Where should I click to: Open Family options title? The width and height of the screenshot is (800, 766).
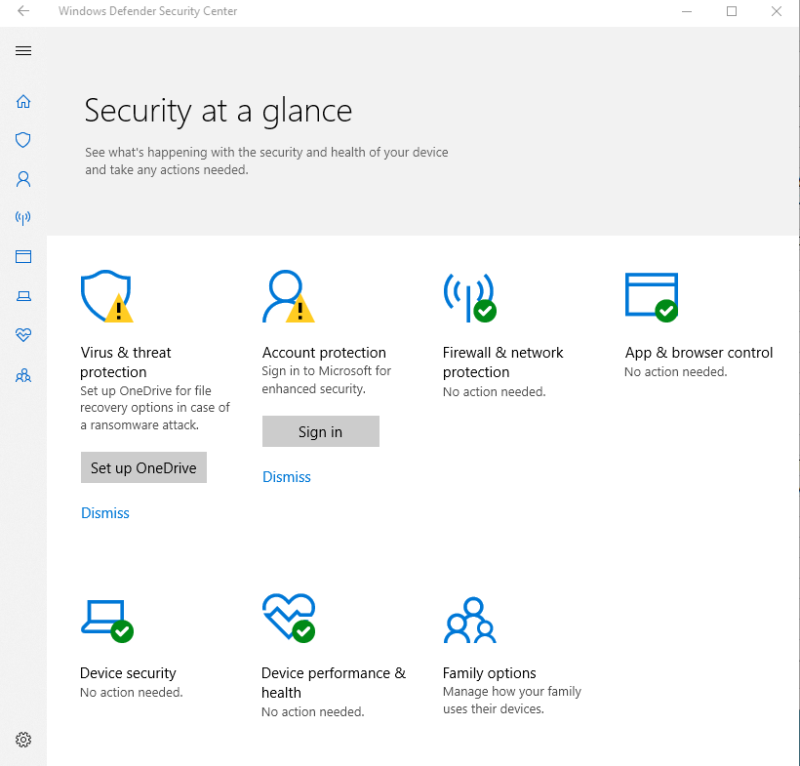click(x=489, y=673)
